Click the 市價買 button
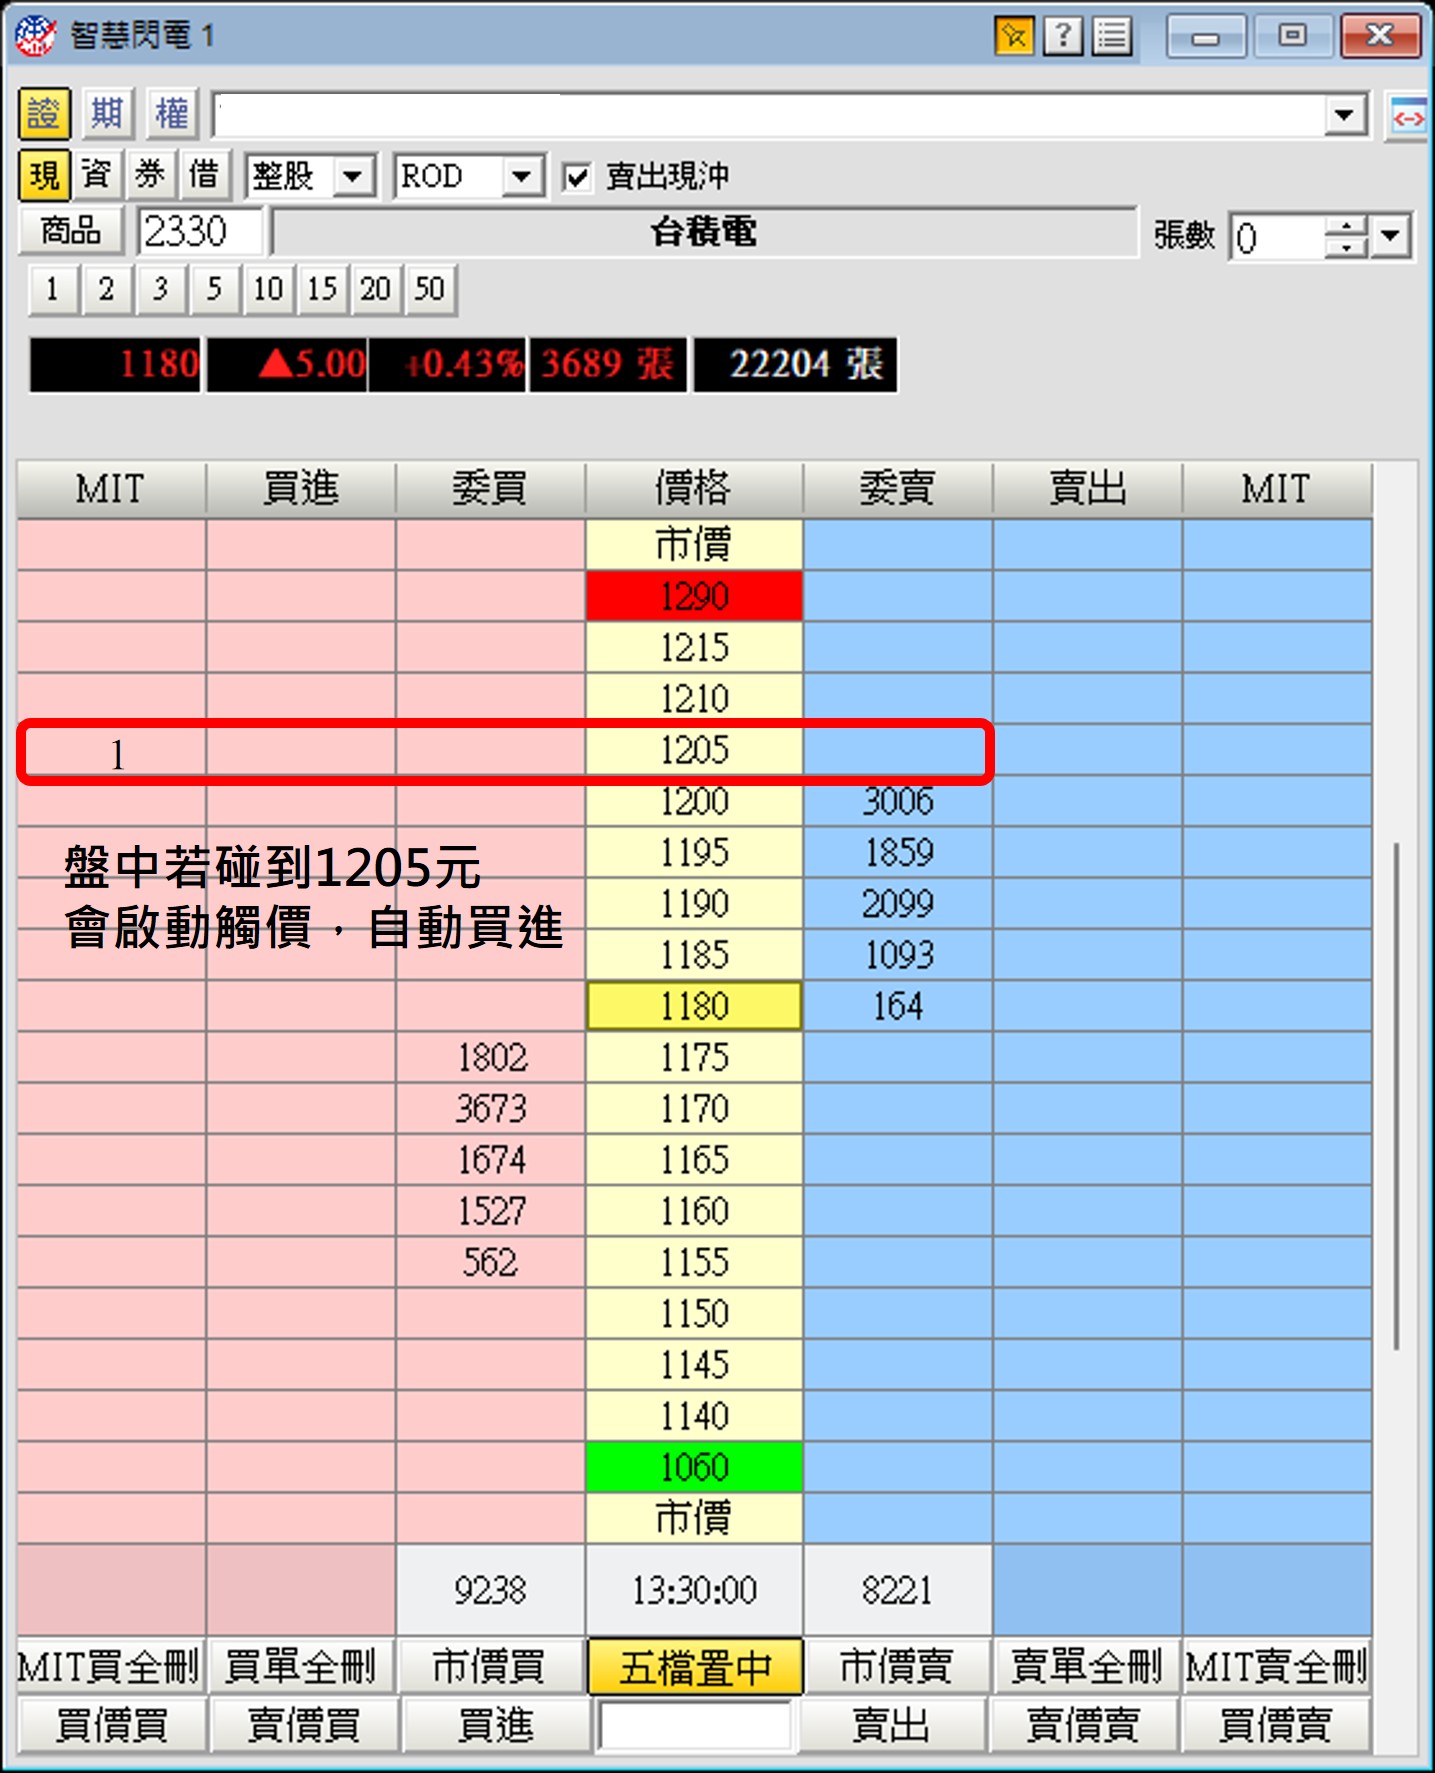The width and height of the screenshot is (1435, 1773). tap(491, 1666)
